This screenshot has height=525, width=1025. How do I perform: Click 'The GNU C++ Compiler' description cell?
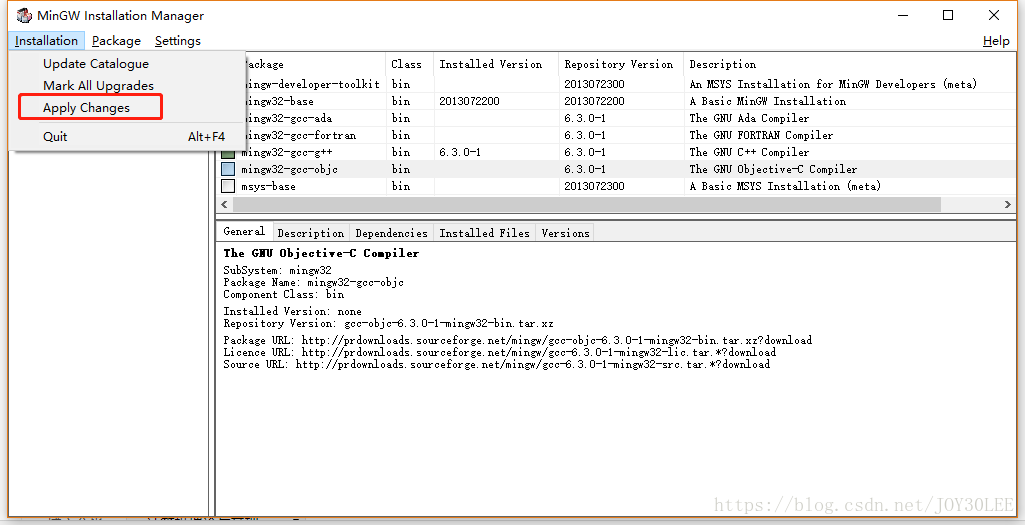pyautogui.click(x=749, y=152)
